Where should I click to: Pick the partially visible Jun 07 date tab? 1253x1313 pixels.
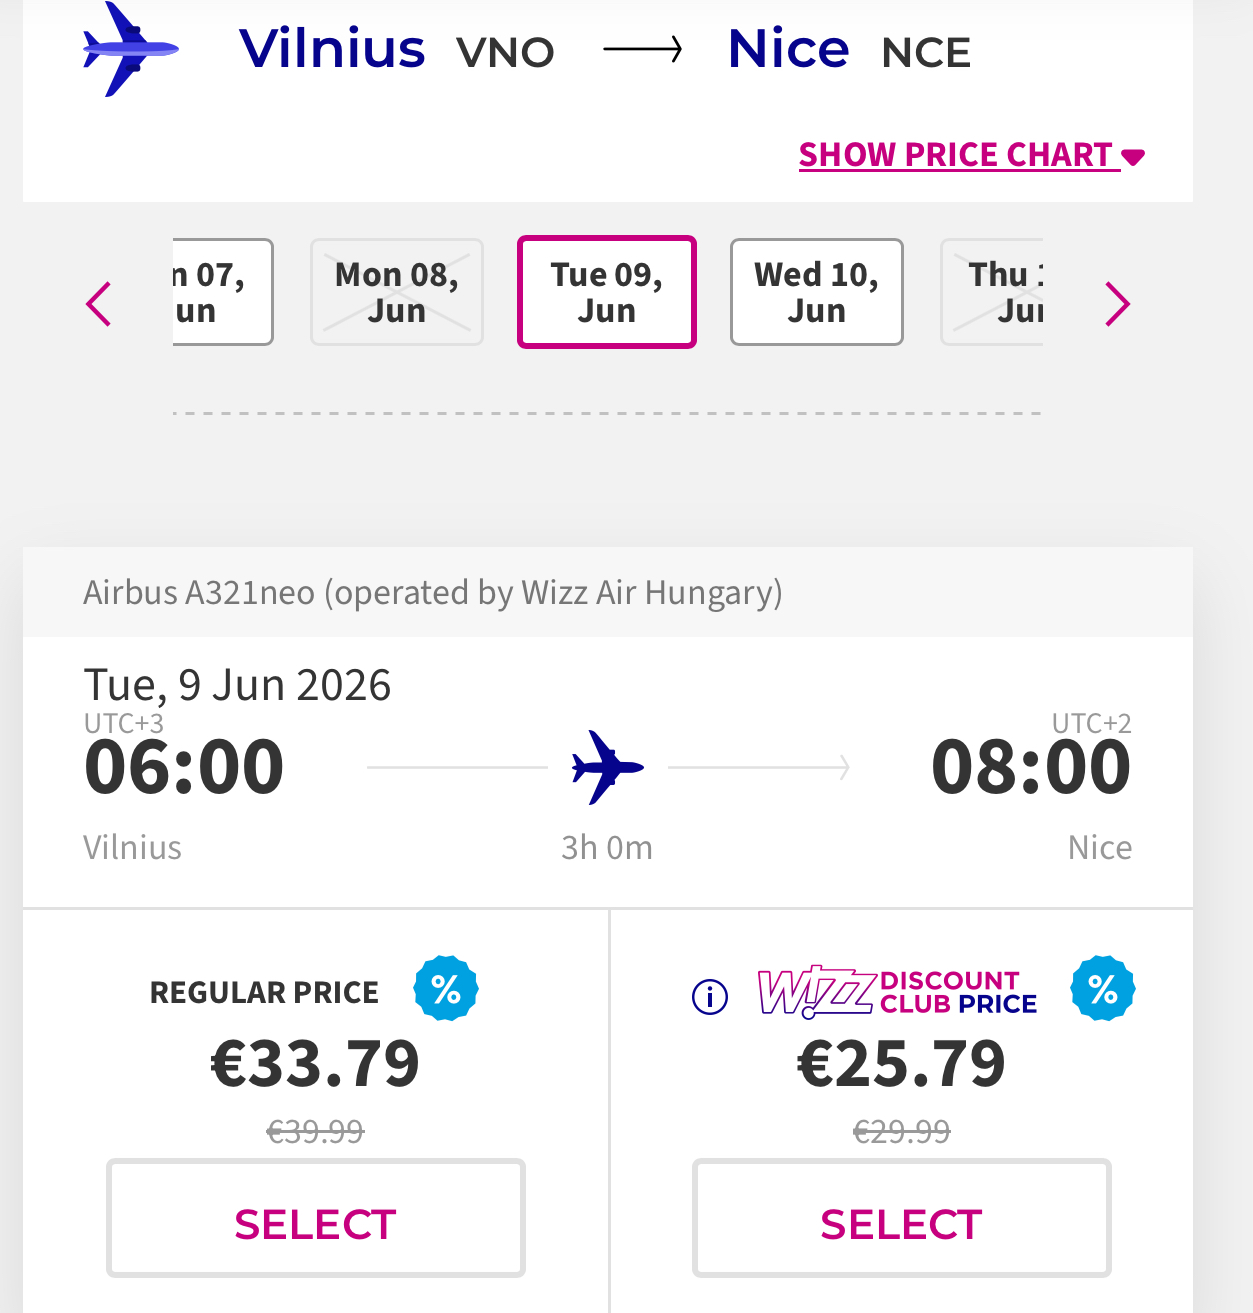(220, 292)
